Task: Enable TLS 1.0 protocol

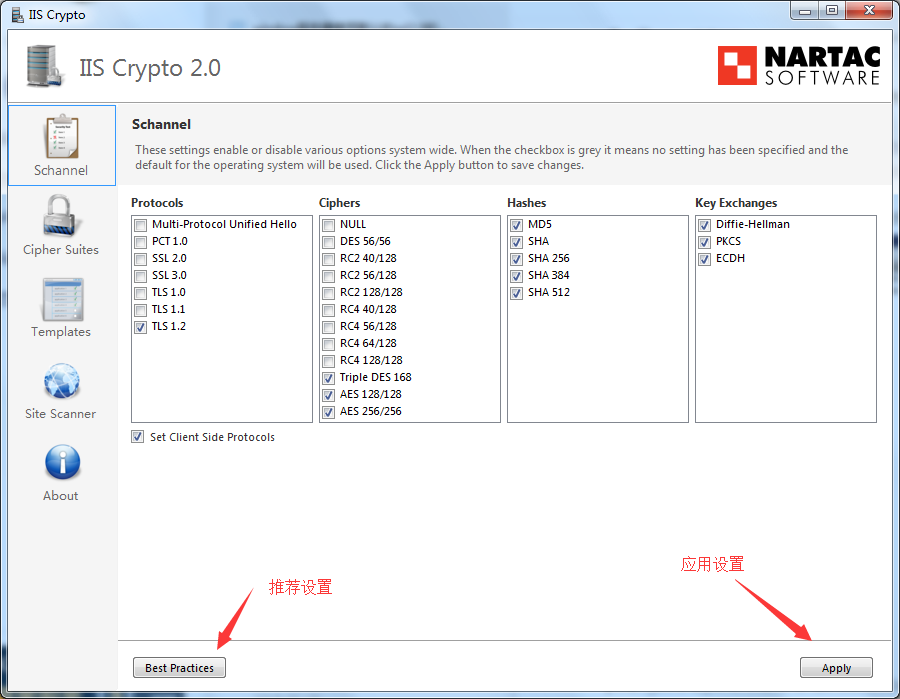Action: 141,293
